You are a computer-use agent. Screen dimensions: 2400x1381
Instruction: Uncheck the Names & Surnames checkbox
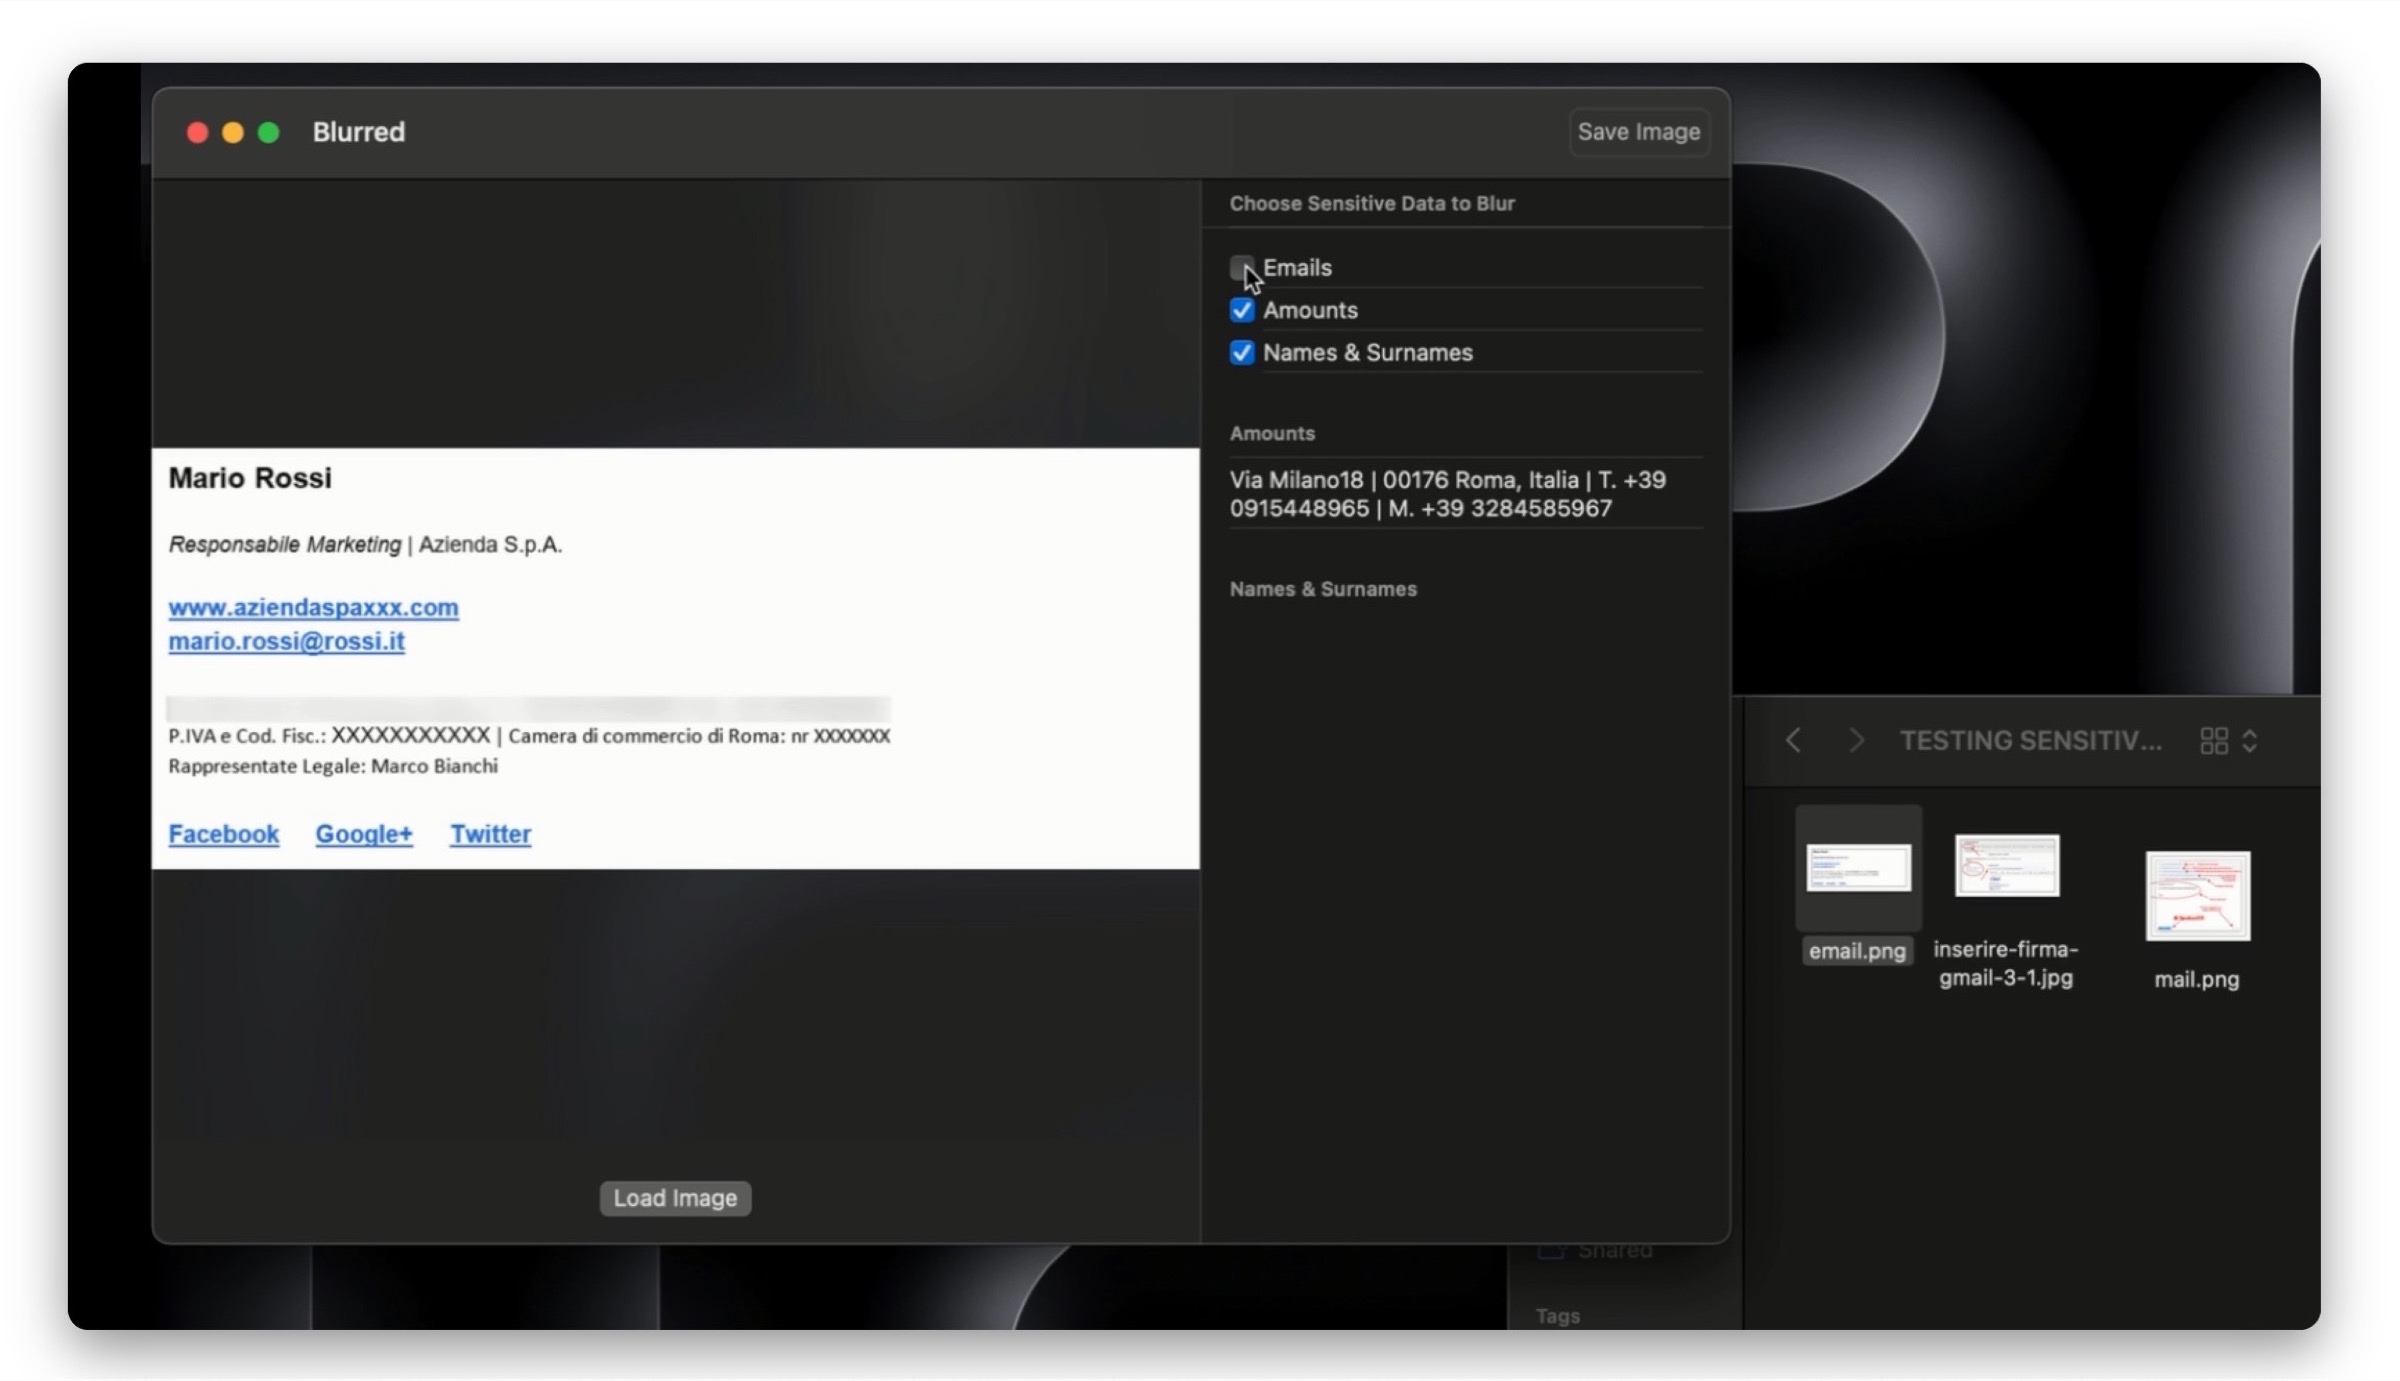click(1241, 352)
